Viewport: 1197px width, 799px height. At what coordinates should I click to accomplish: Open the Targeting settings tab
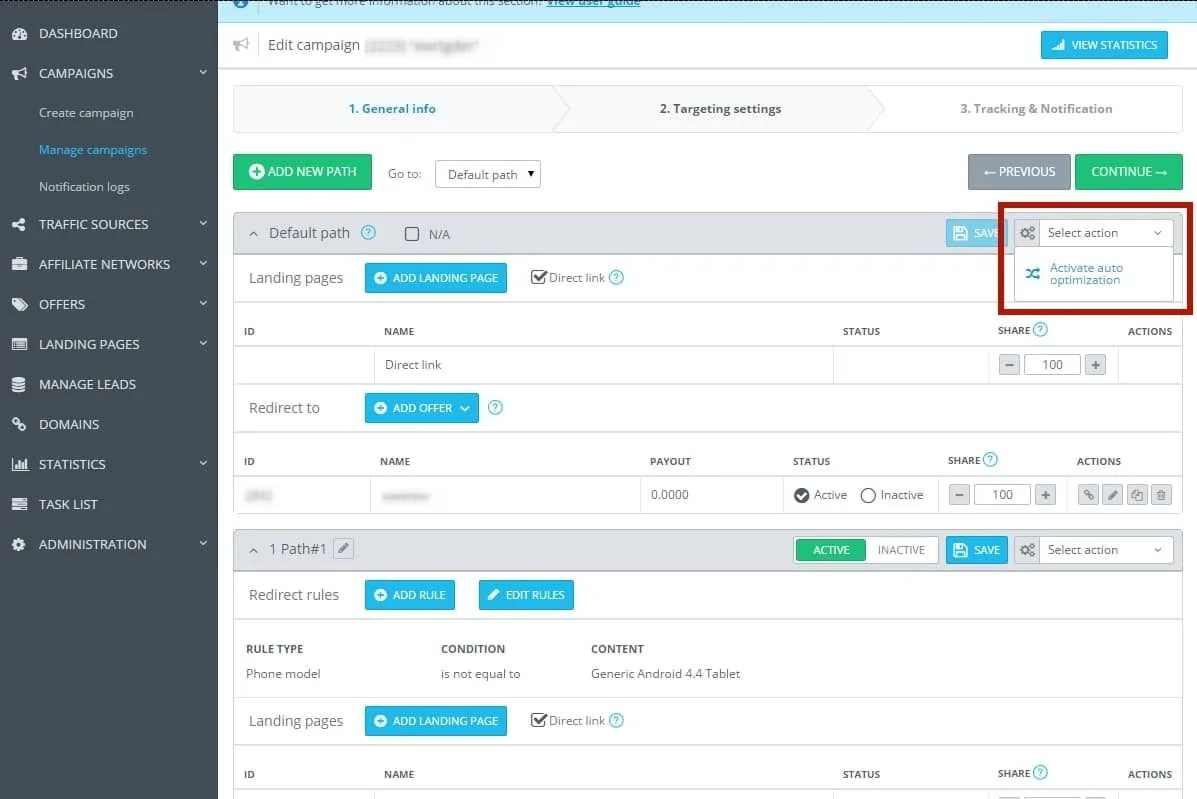pos(720,108)
